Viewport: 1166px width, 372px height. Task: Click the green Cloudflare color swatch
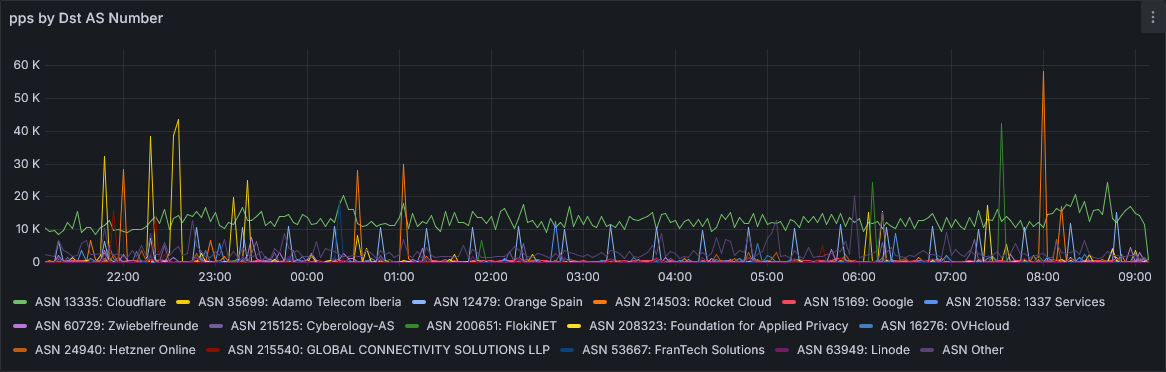20,303
